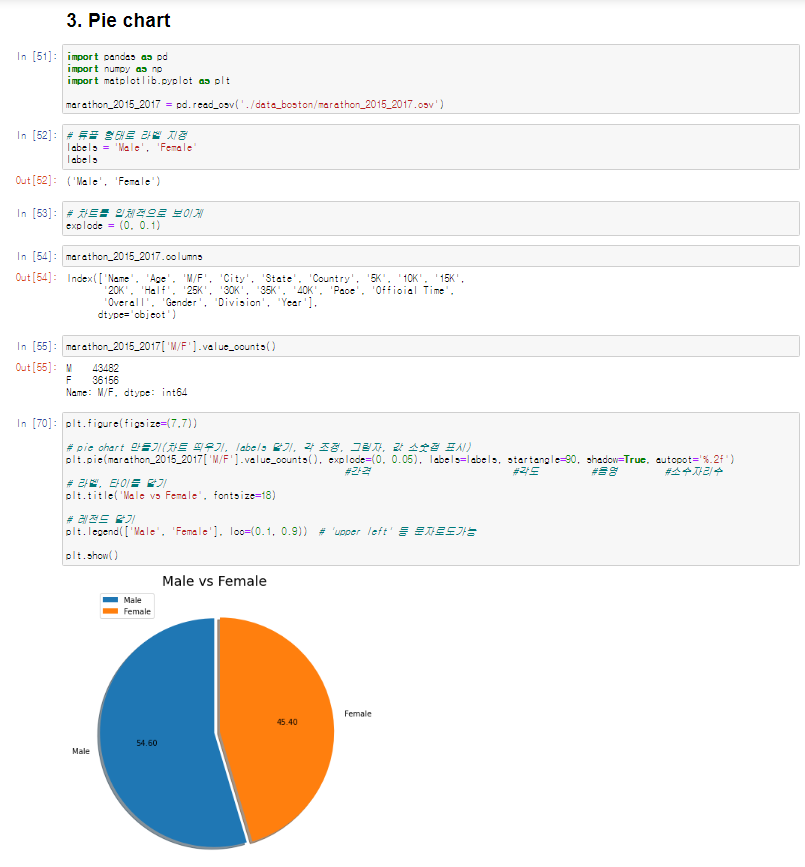Select the In [53] cell prompt
Image resolution: width=805 pixels, height=867 pixels.
(37, 213)
